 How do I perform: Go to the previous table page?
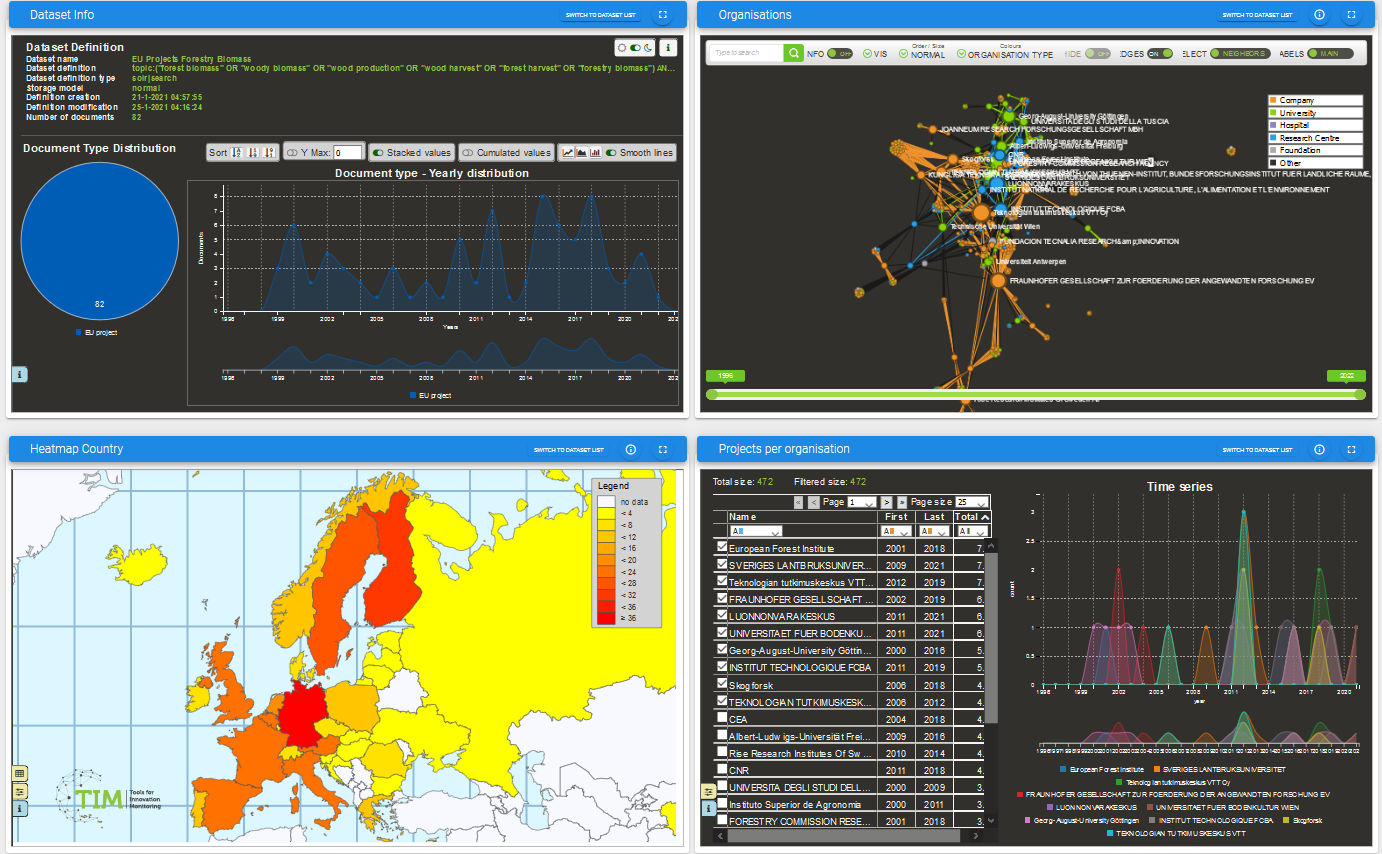tap(813, 501)
